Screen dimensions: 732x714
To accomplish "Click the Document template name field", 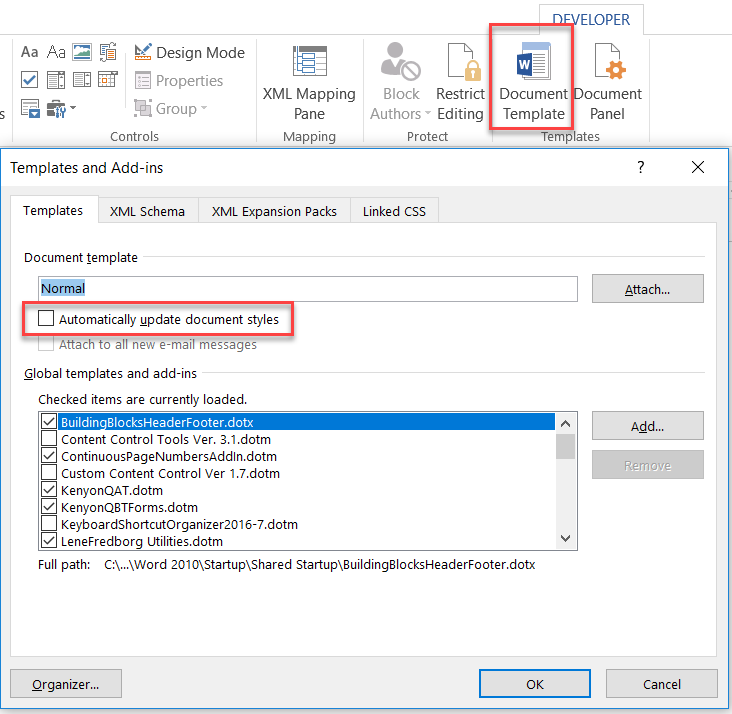I will click(x=308, y=289).
